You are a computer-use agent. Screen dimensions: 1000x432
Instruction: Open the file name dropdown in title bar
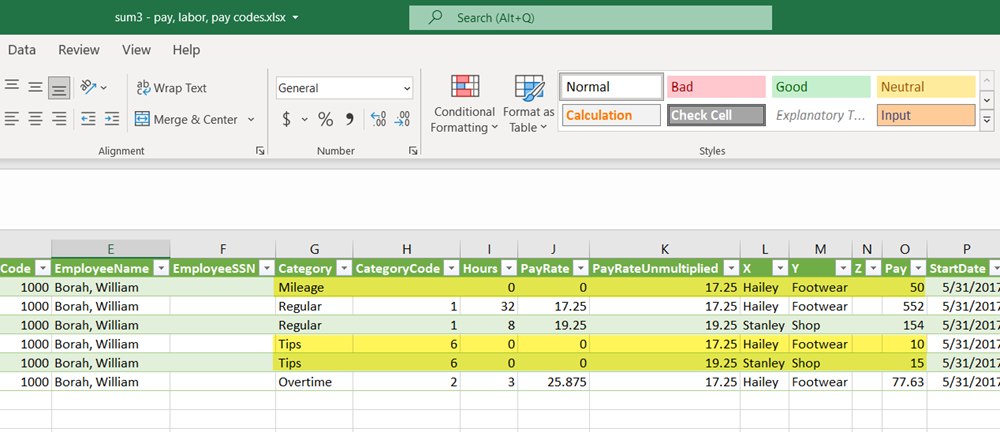(x=295, y=18)
